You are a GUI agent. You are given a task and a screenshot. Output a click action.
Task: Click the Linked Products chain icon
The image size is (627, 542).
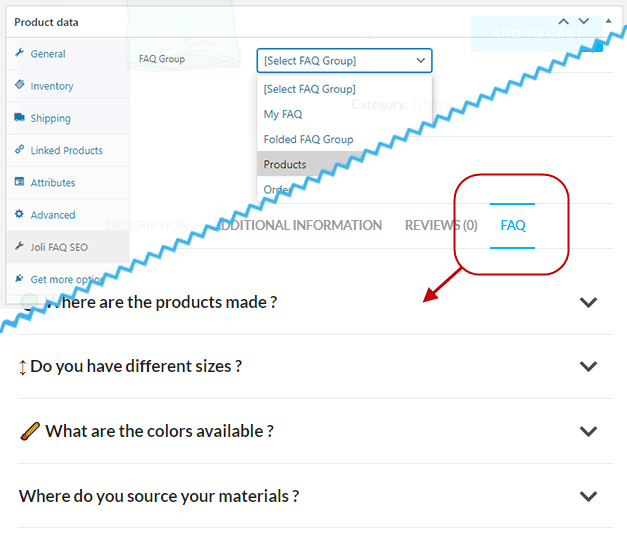tap(20, 149)
